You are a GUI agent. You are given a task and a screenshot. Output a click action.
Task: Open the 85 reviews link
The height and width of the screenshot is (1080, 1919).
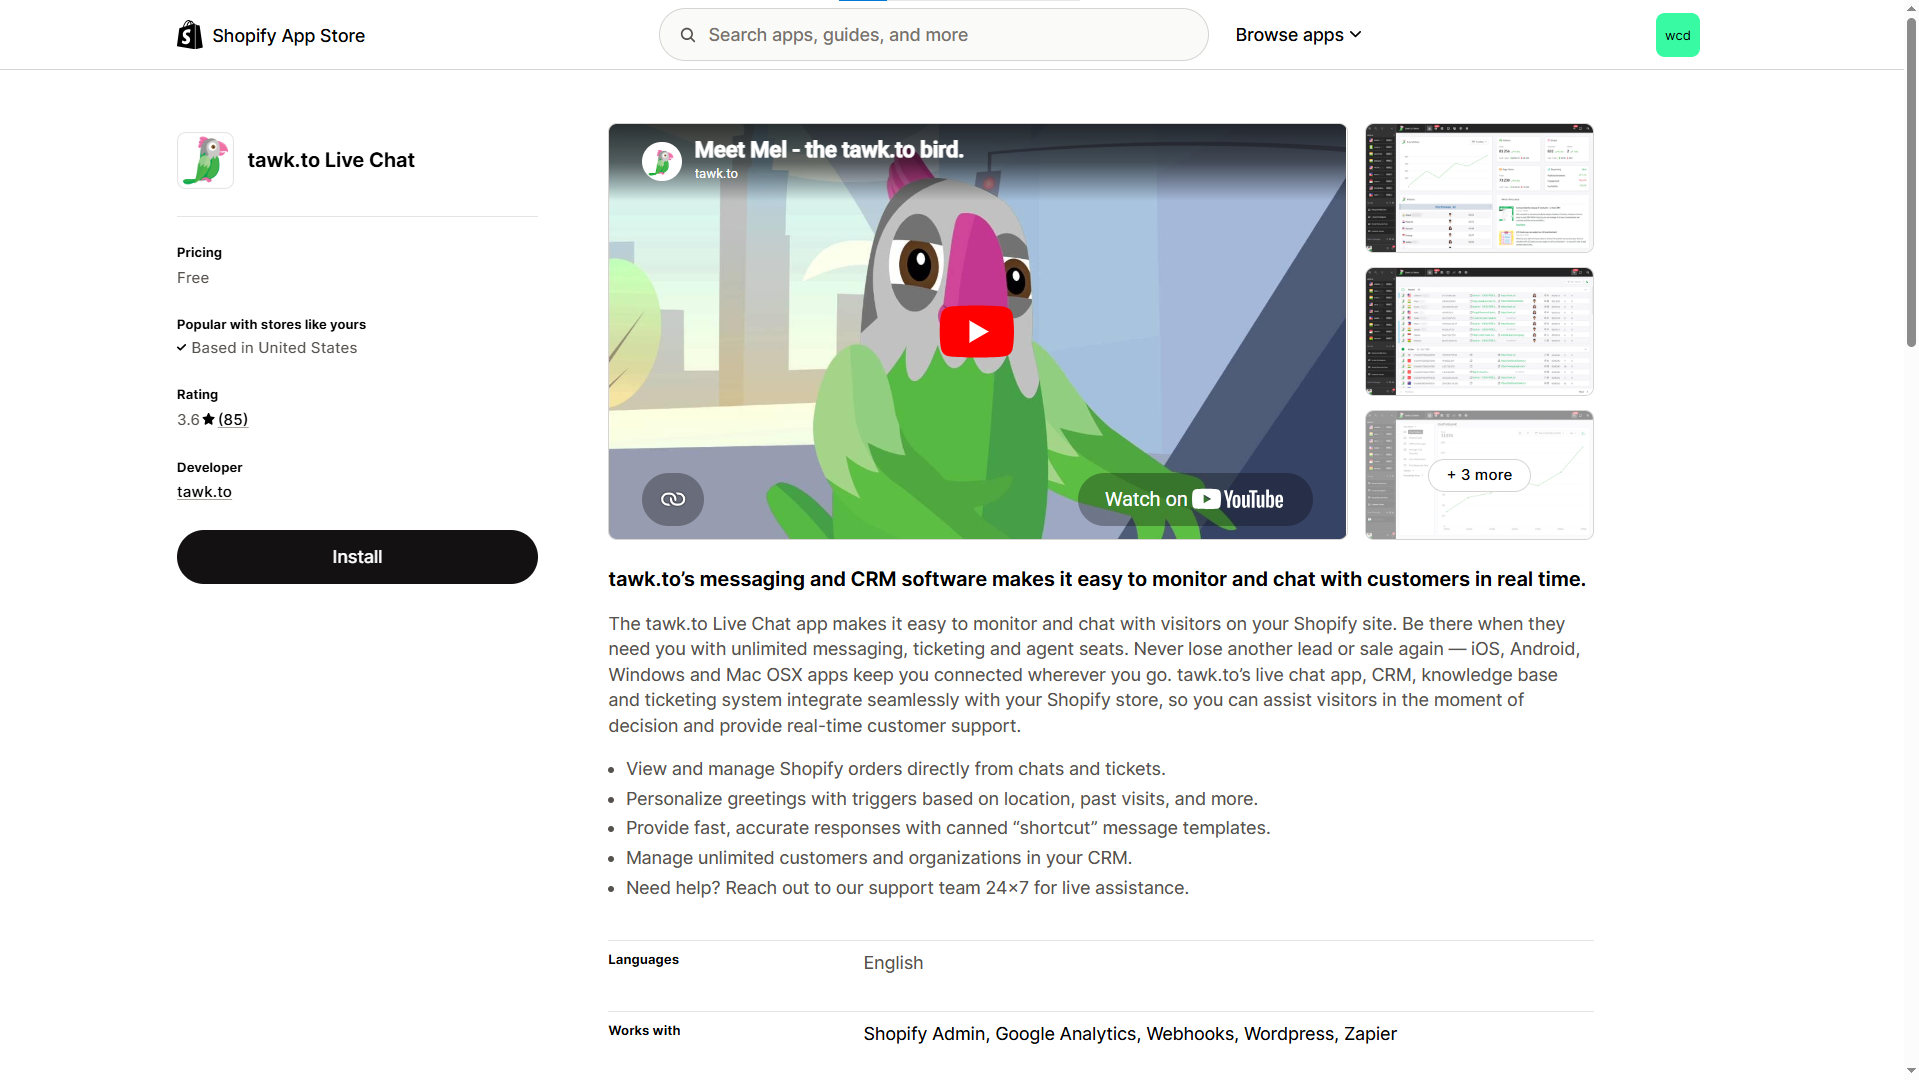(233, 420)
